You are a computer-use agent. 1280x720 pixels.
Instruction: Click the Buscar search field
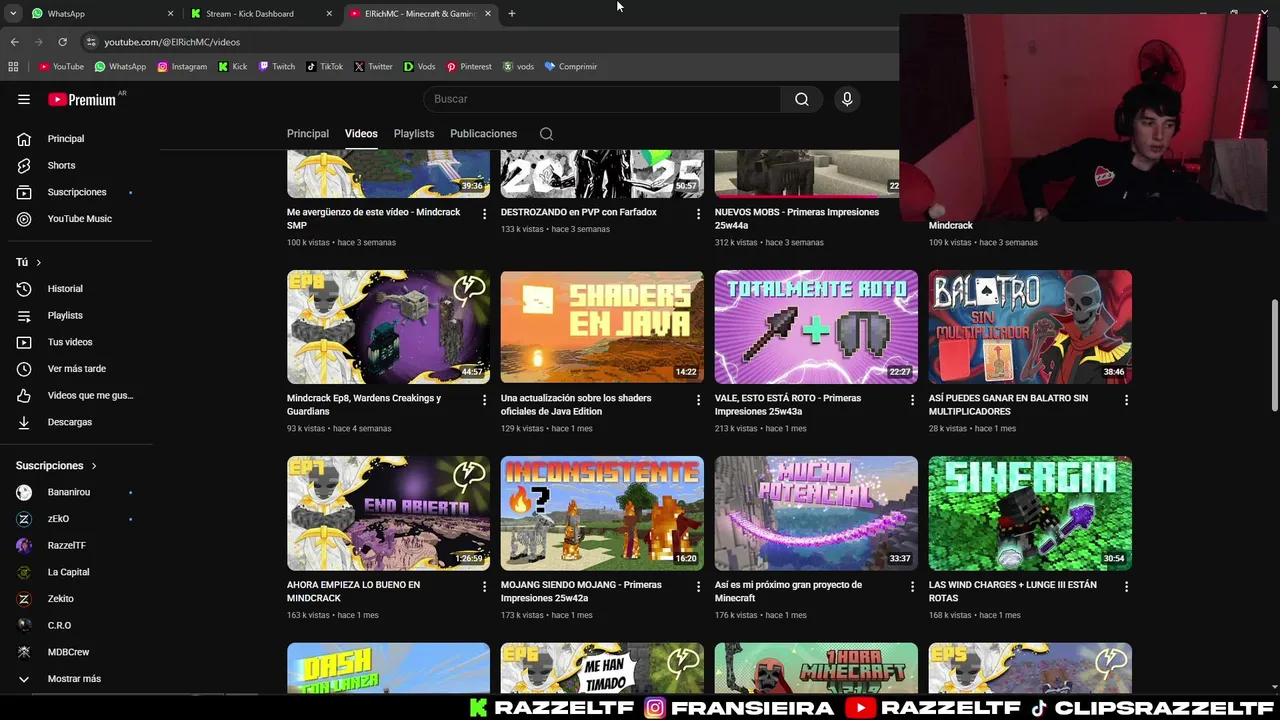click(602, 99)
